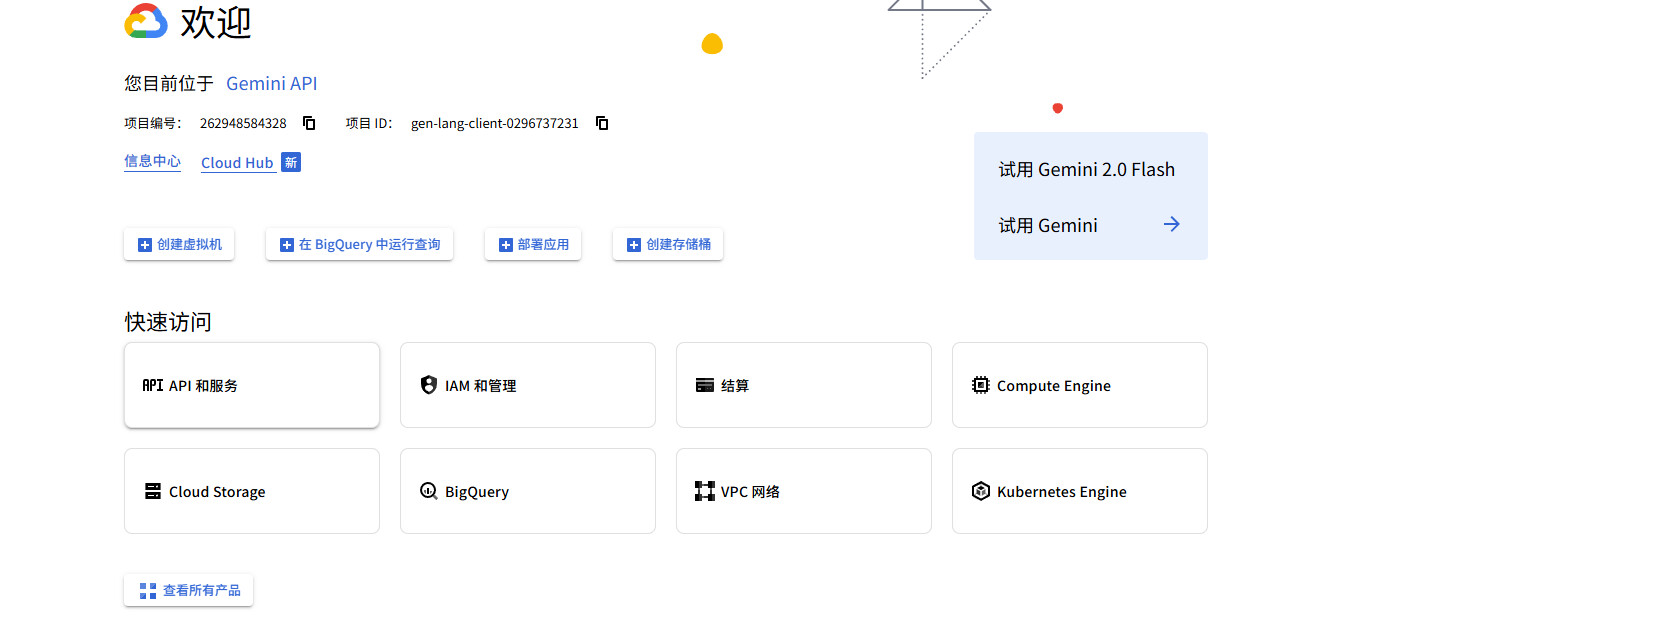Copy the project number using copy icon
This screenshot has height=617, width=1663.
309,123
